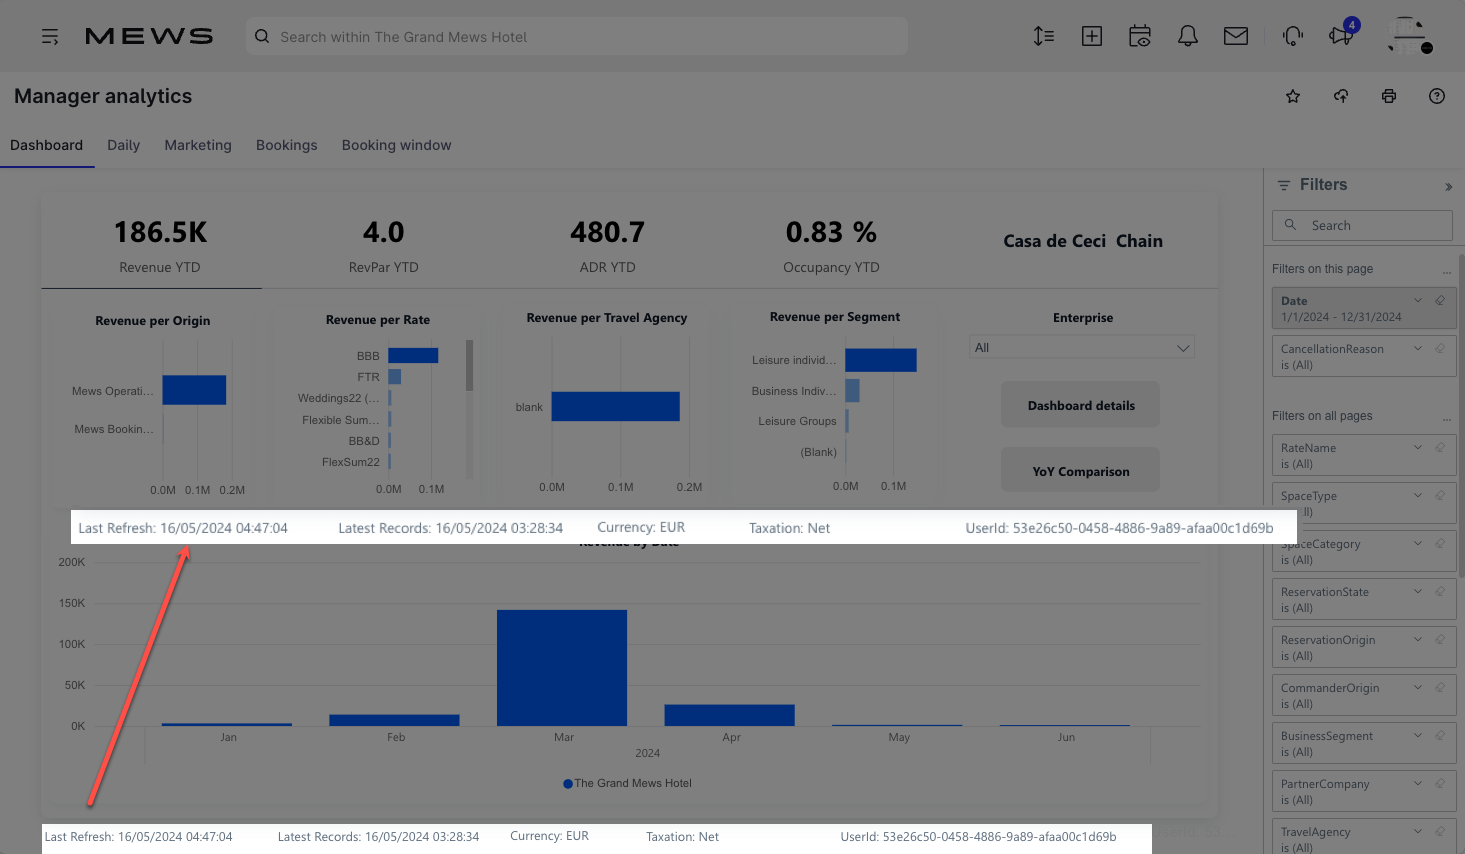Expand the ReservationState filter chevron

(x=1418, y=591)
